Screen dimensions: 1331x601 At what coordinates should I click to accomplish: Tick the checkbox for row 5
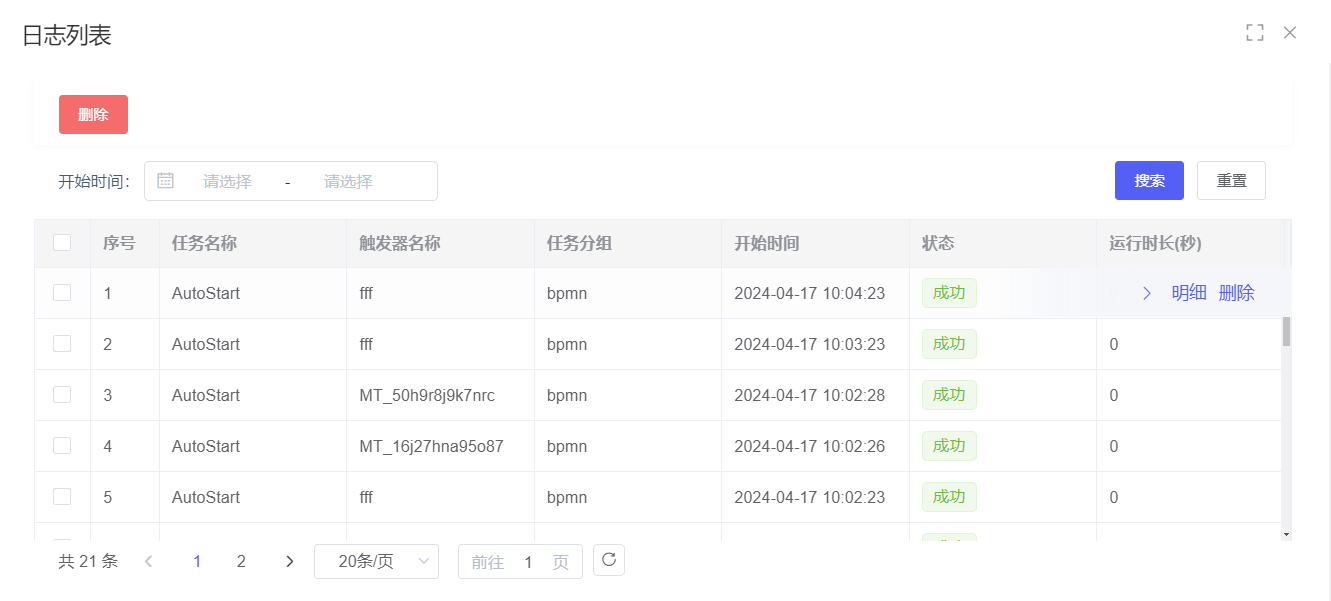[x=62, y=497]
